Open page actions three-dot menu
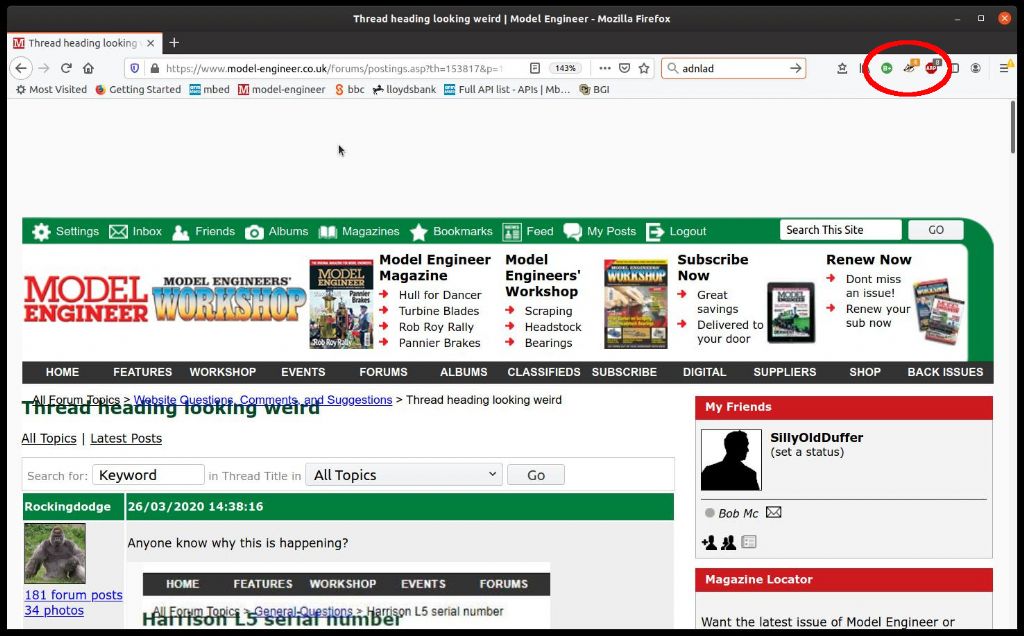 tap(605, 68)
